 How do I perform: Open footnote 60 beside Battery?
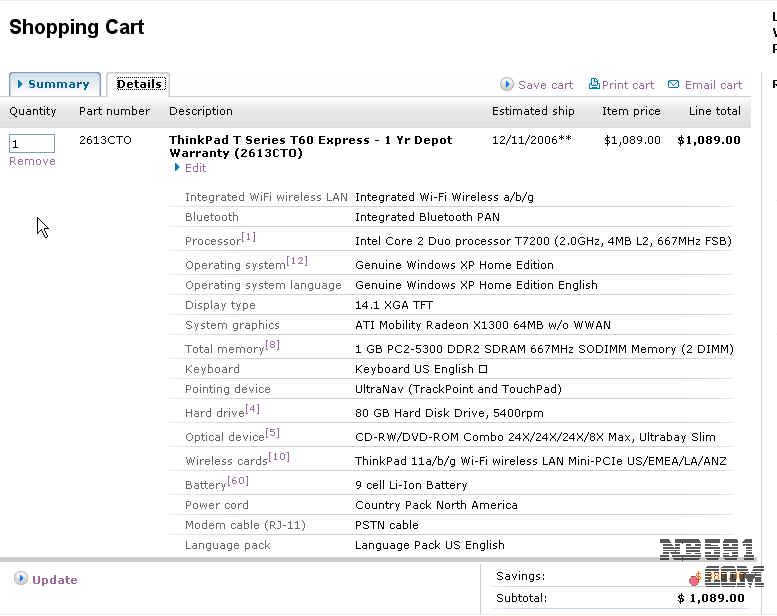pyautogui.click(x=238, y=481)
